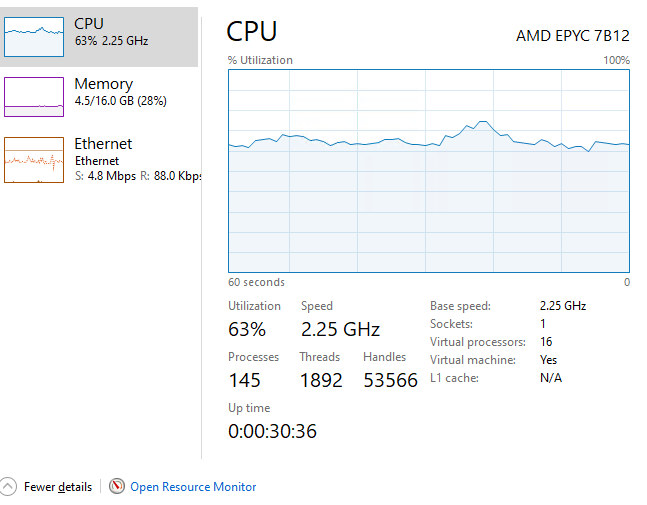Open the CPU sidebar entry label
Image resolution: width=647 pixels, height=505 pixels.
89,24
